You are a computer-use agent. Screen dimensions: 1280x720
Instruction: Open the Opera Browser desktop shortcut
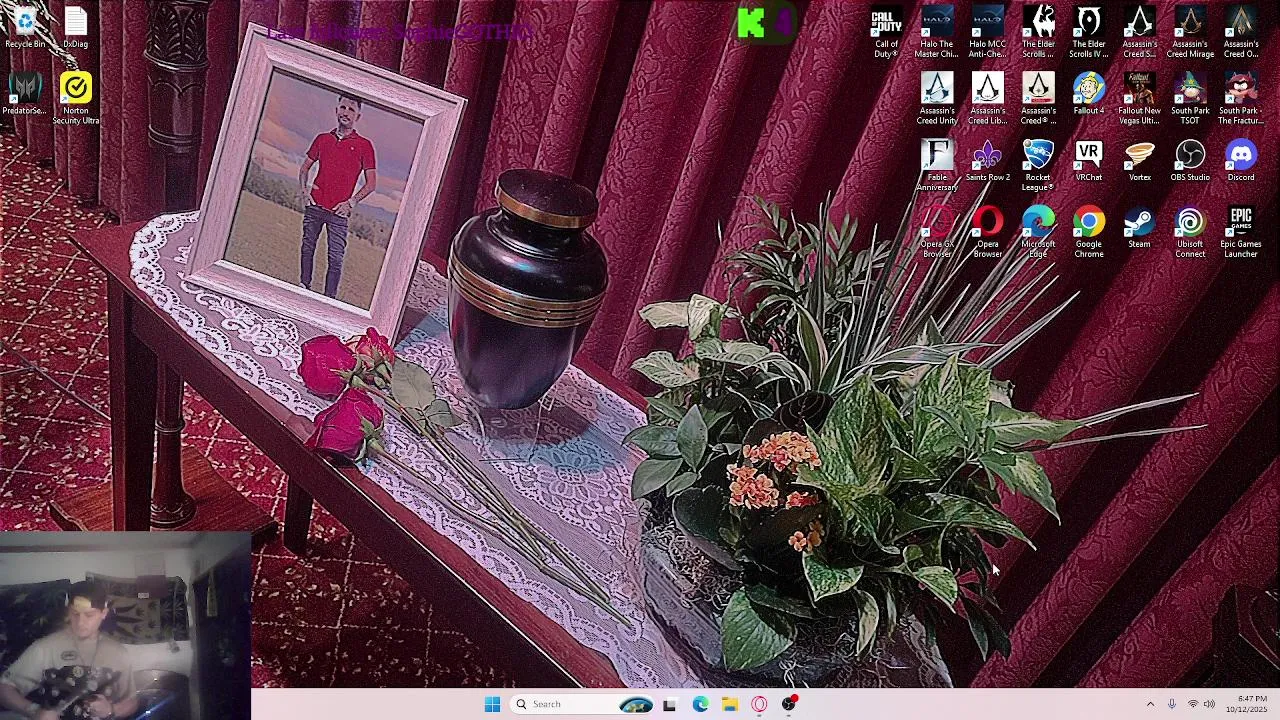987,232
